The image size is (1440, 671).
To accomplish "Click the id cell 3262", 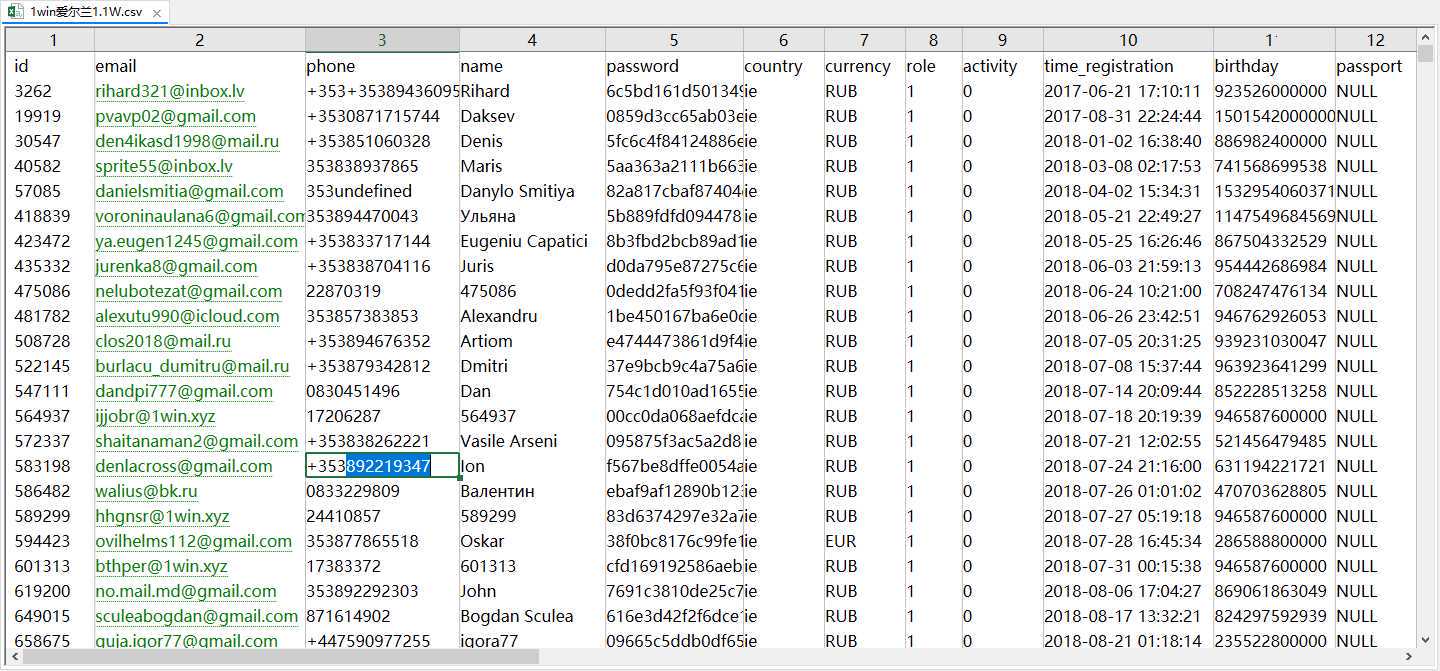I will 52,91.
